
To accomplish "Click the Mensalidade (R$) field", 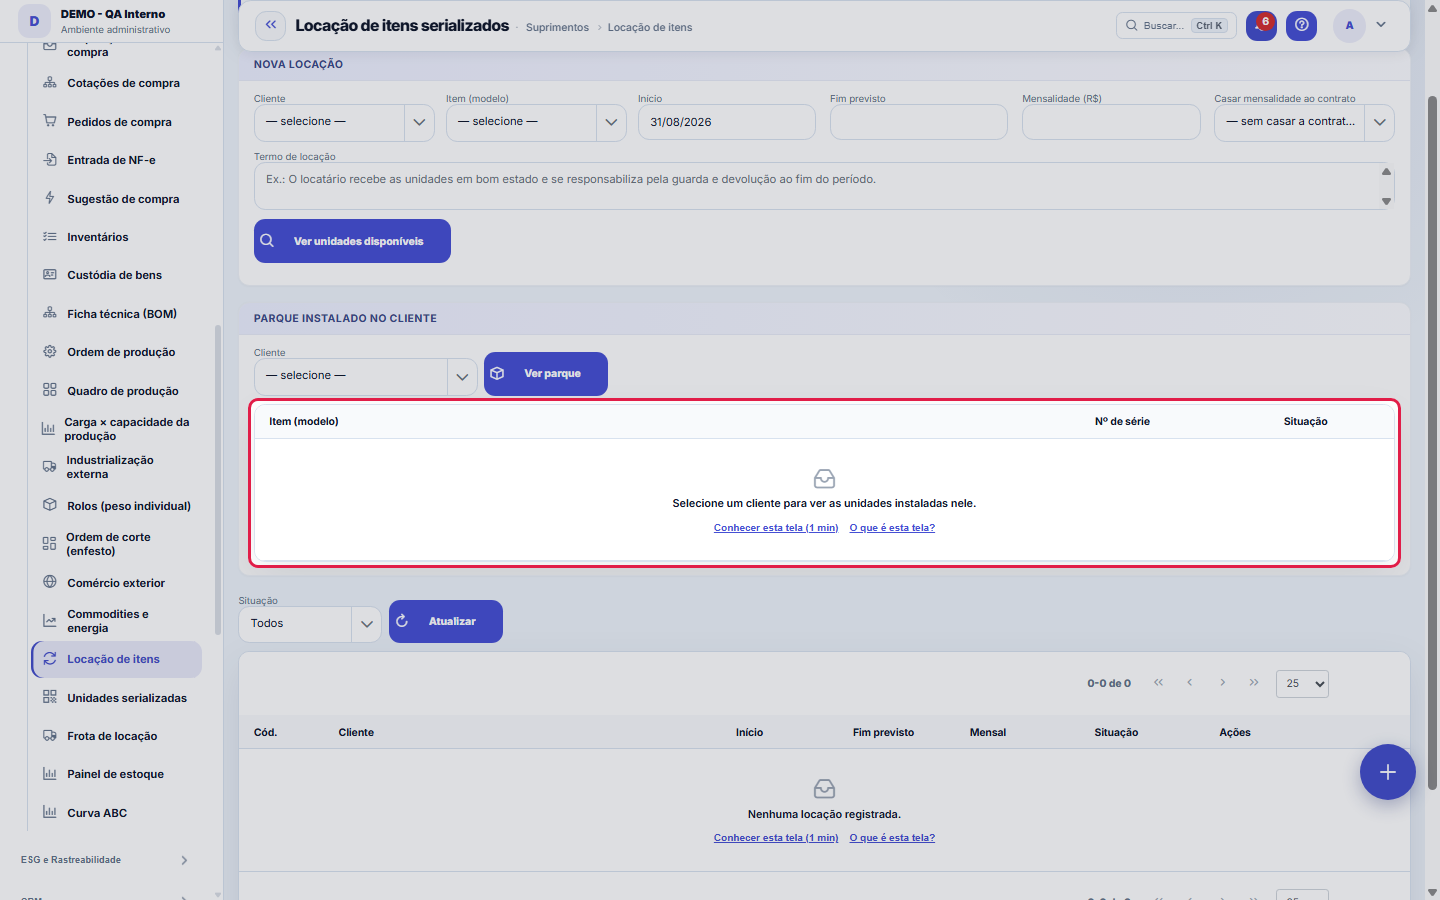I will click(1111, 122).
